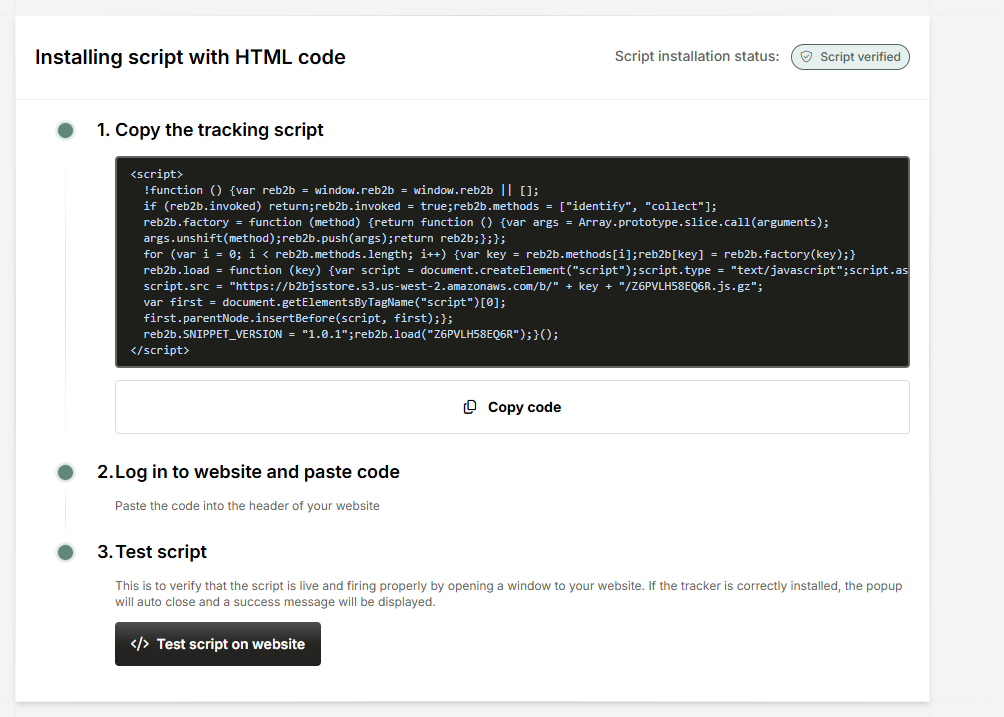Click the 'reb2b.SNIPPET_VERSION' code line
Image resolution: width=1004 pixels, height=717 pixels.
click(x=351, y=334)
